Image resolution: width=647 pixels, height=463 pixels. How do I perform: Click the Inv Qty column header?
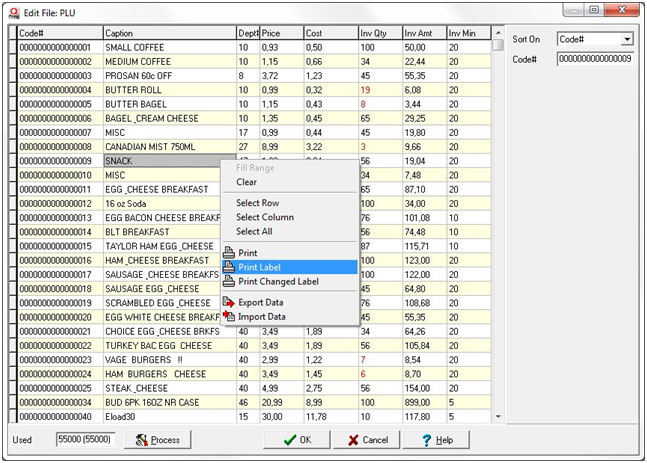click(x=380, y=33)
